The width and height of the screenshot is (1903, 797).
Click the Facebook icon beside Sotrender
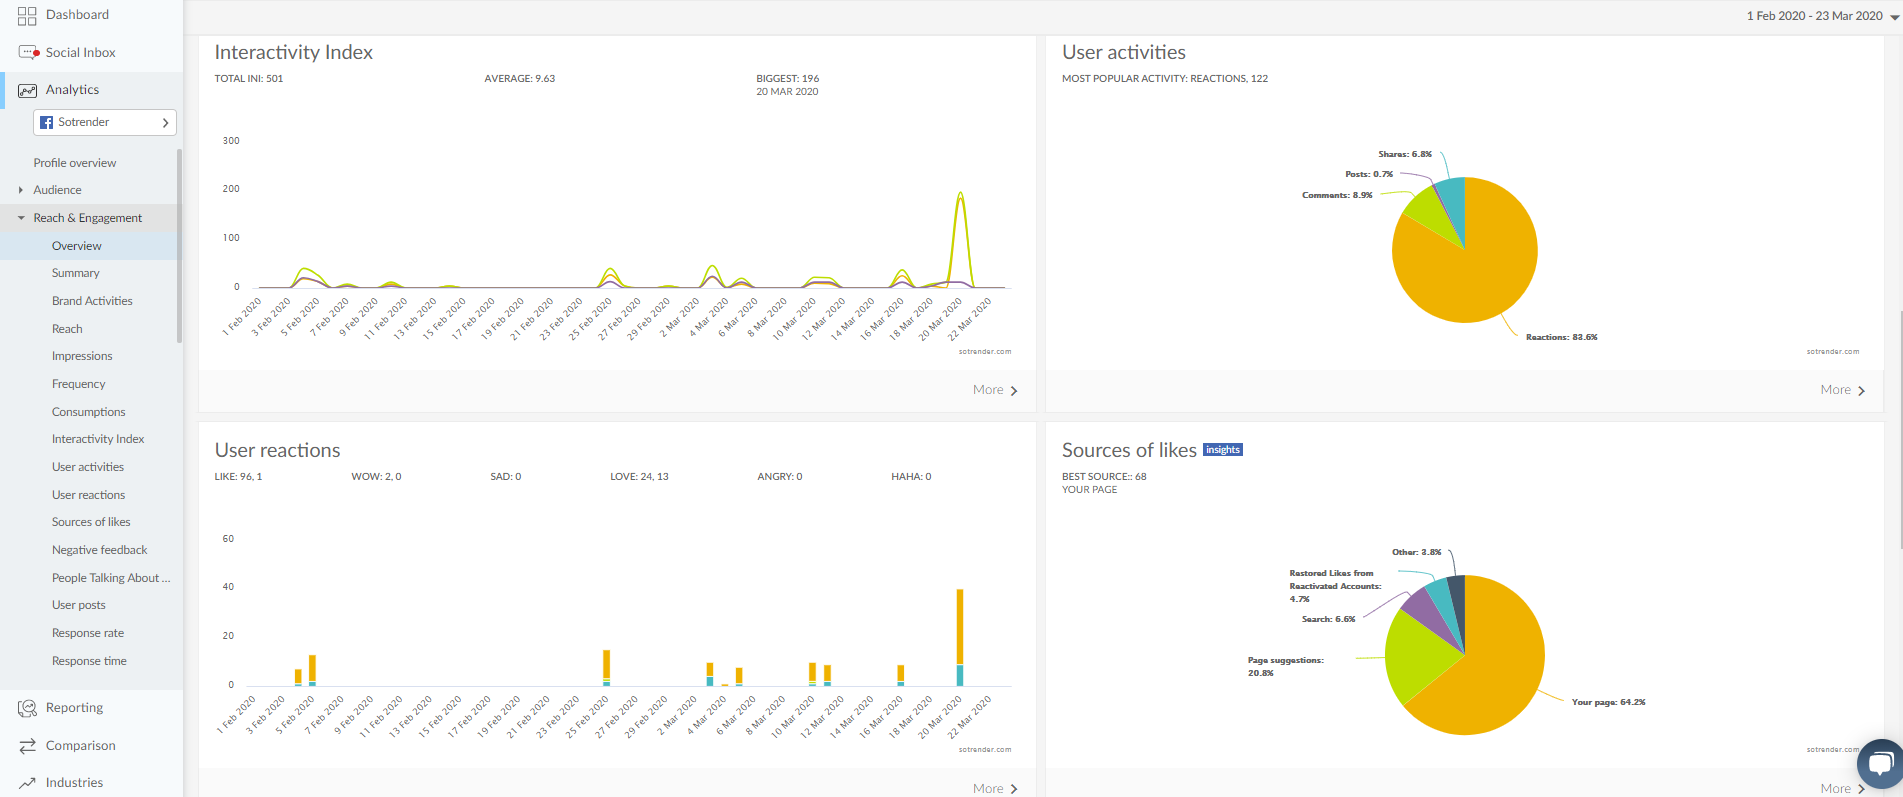[46, 123]
